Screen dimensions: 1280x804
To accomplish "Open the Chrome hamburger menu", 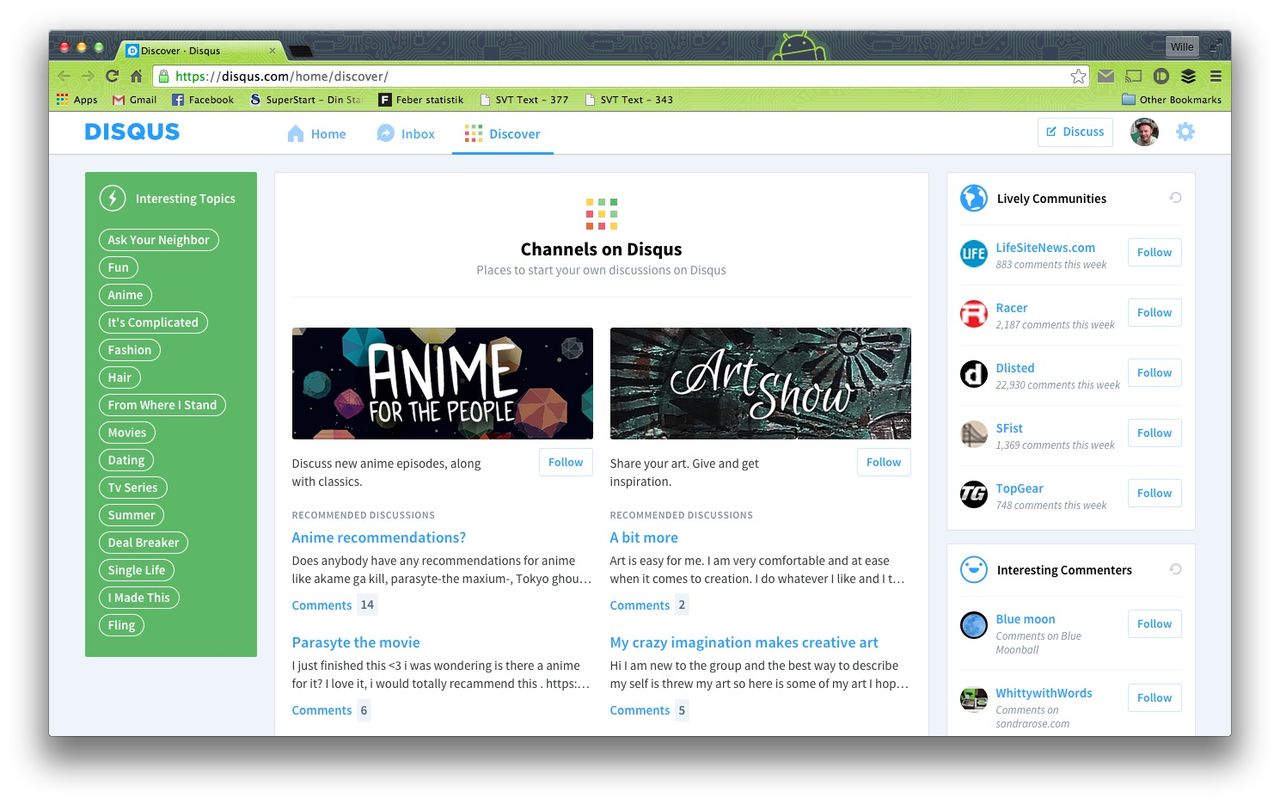I will (1216, 76).
